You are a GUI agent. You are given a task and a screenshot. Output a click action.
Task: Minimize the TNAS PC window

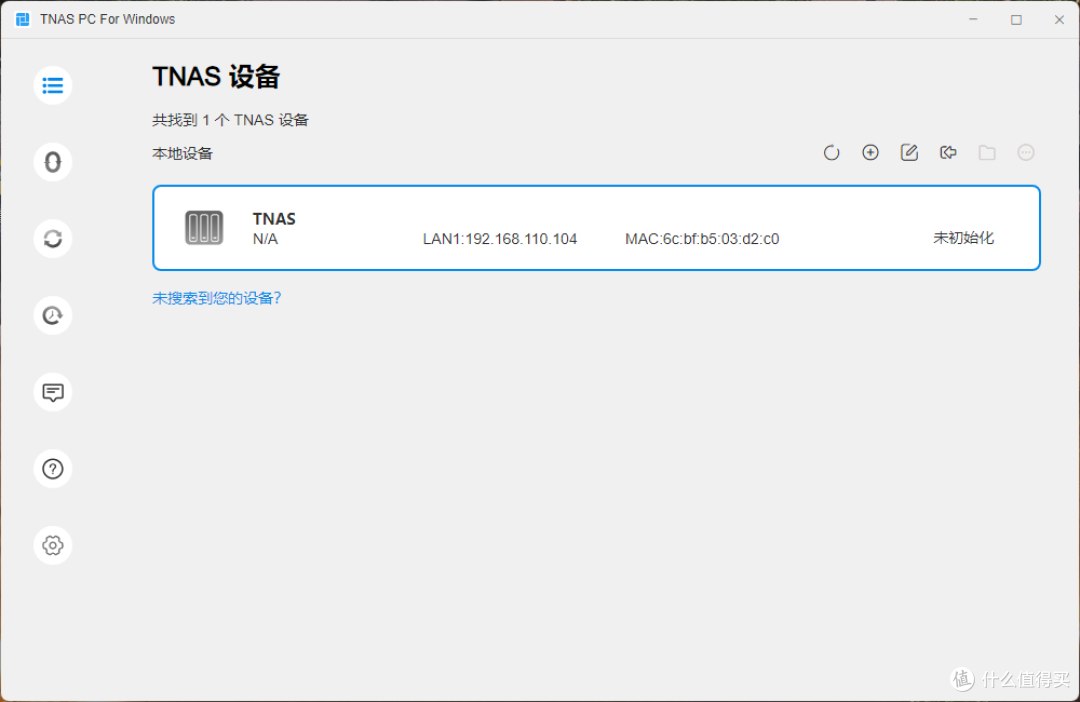(x=973, y=19)
